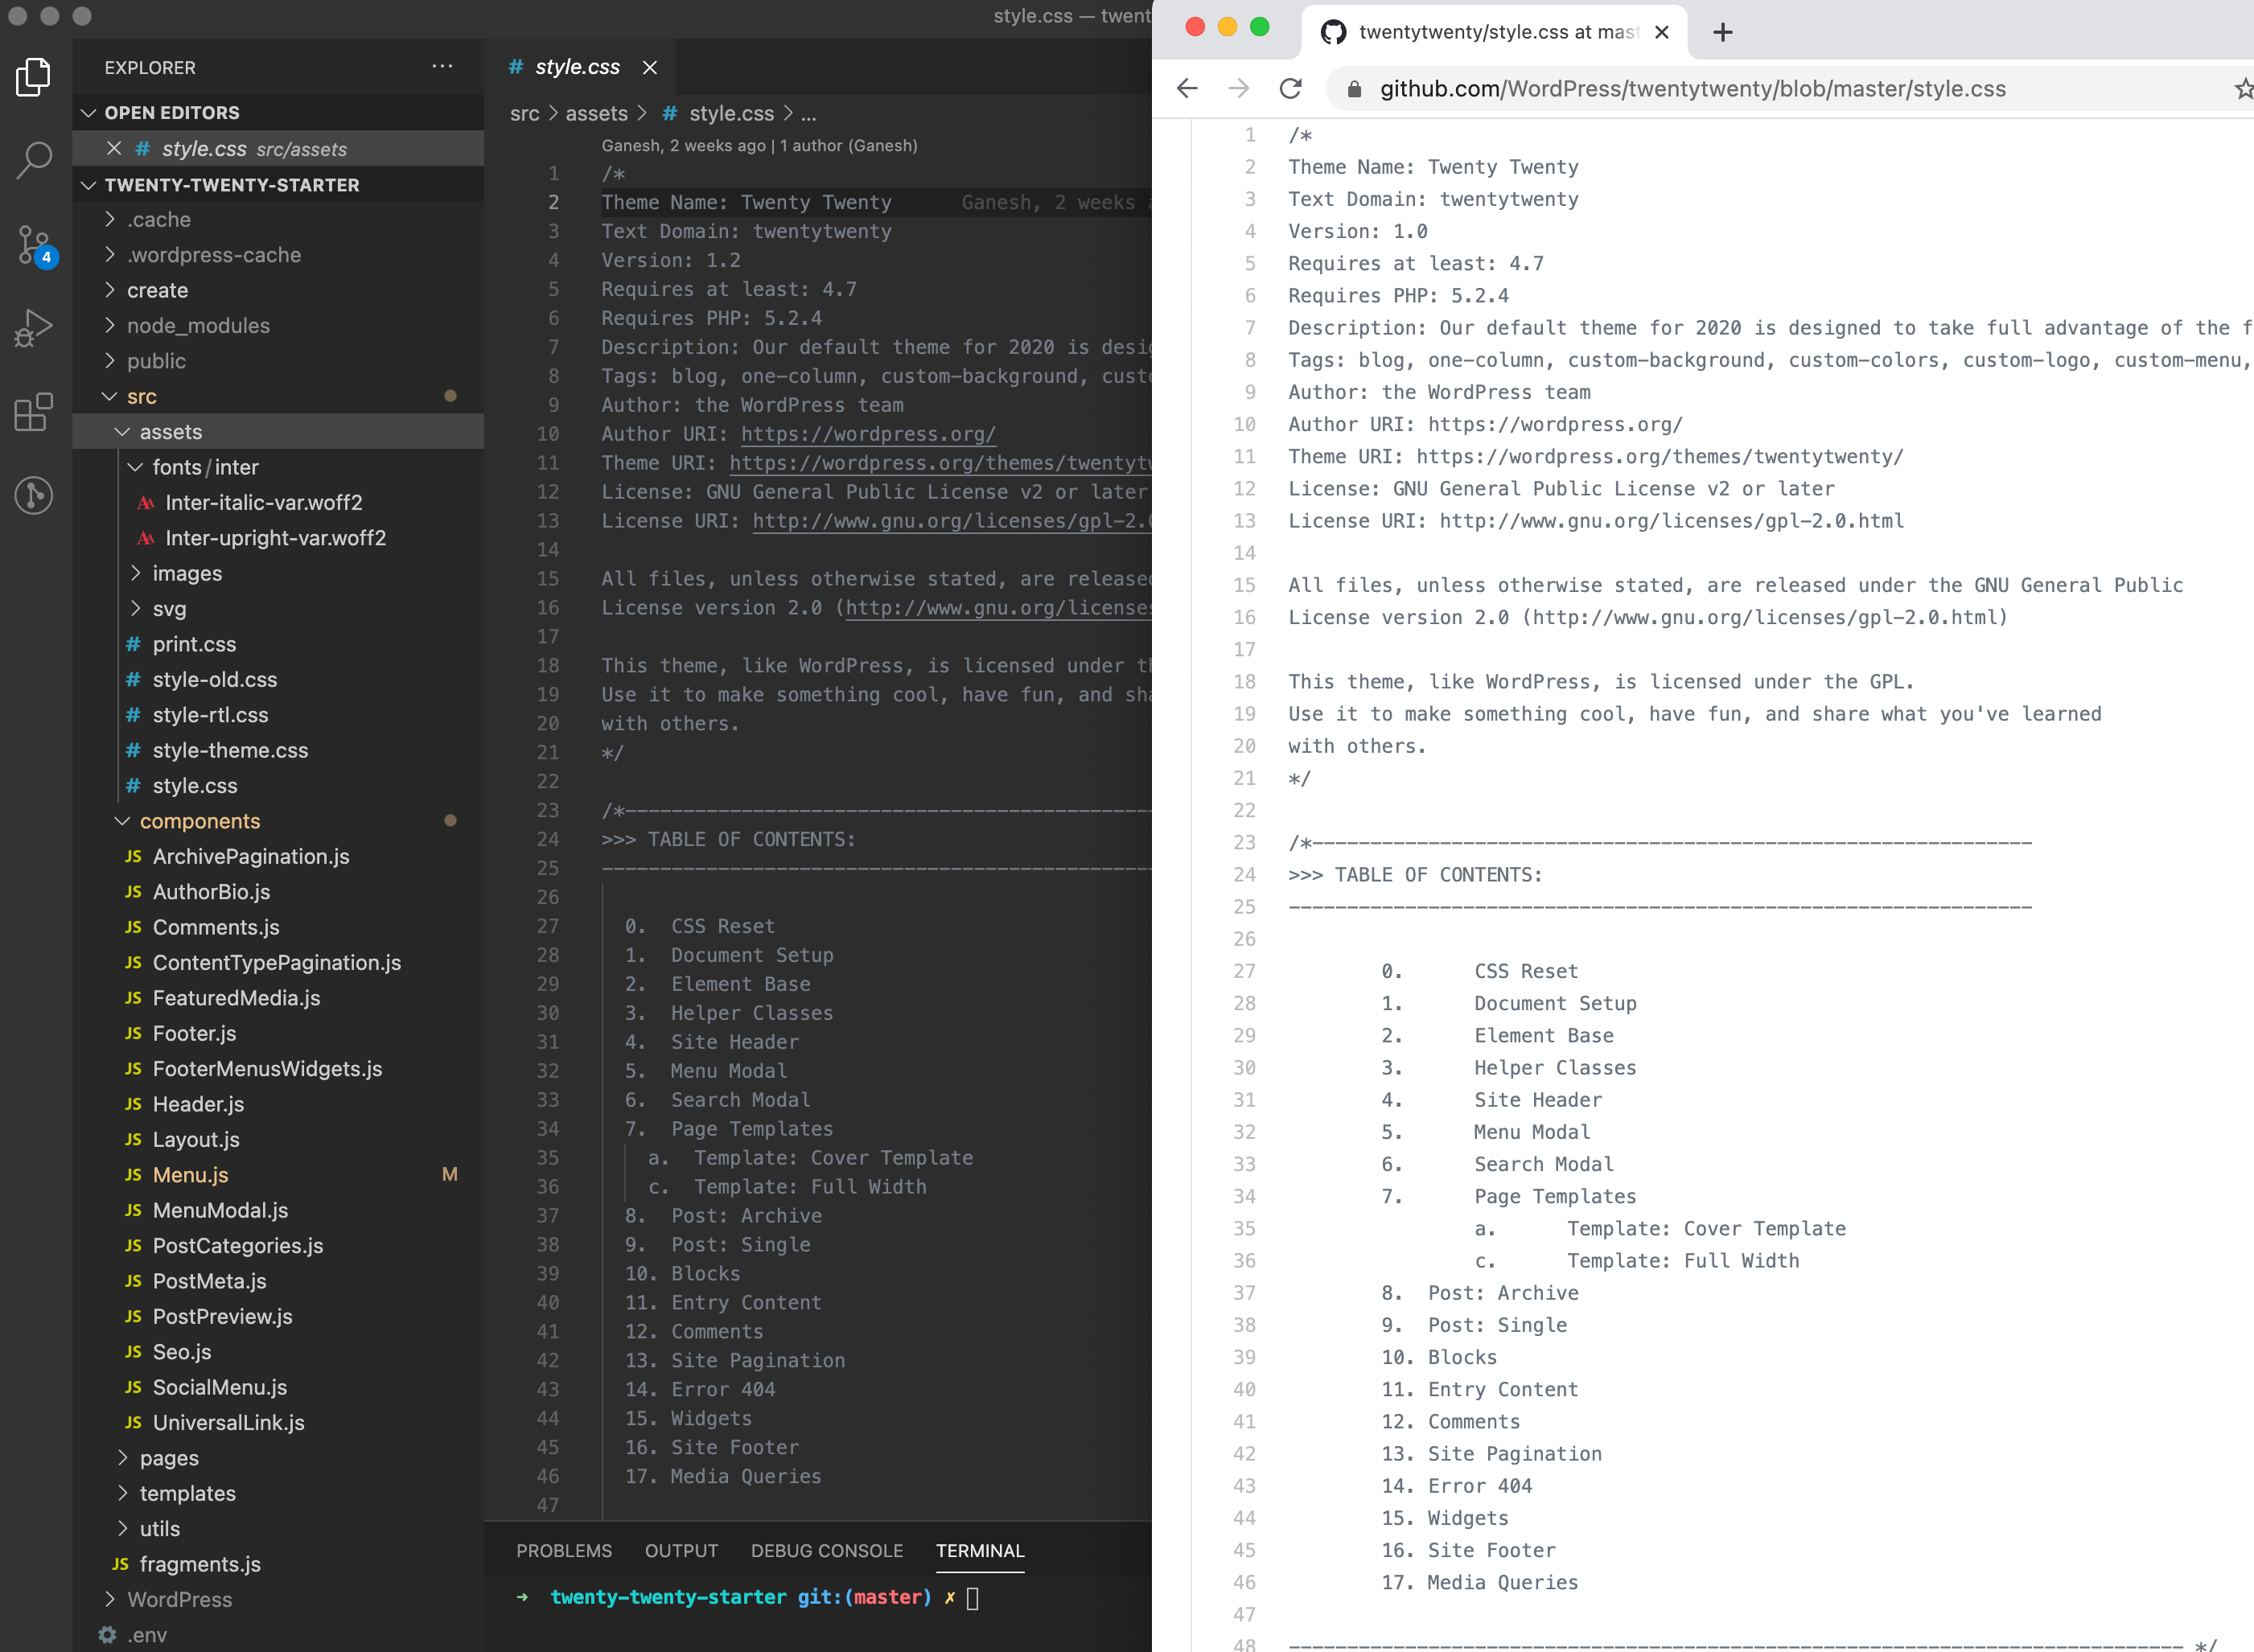This screenshot has height=1652, width=2254.
Task: Close the style.css editor tab
Action: [650, 67]
